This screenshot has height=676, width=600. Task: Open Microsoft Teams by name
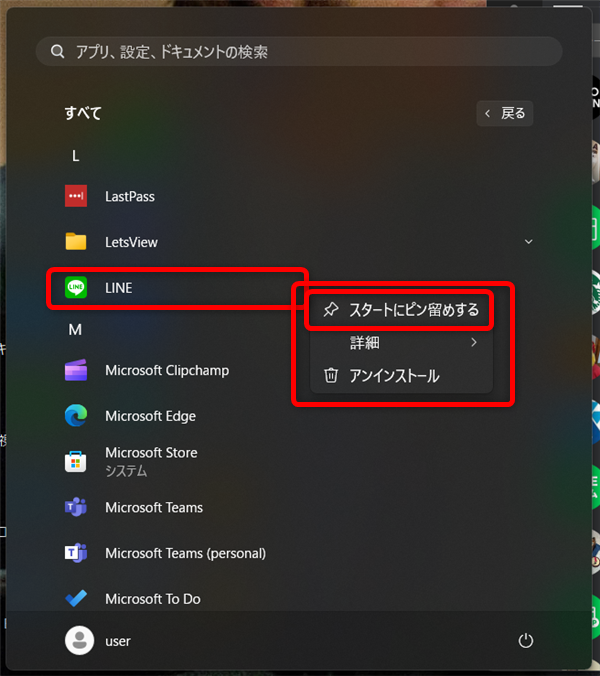coord(154,507)
